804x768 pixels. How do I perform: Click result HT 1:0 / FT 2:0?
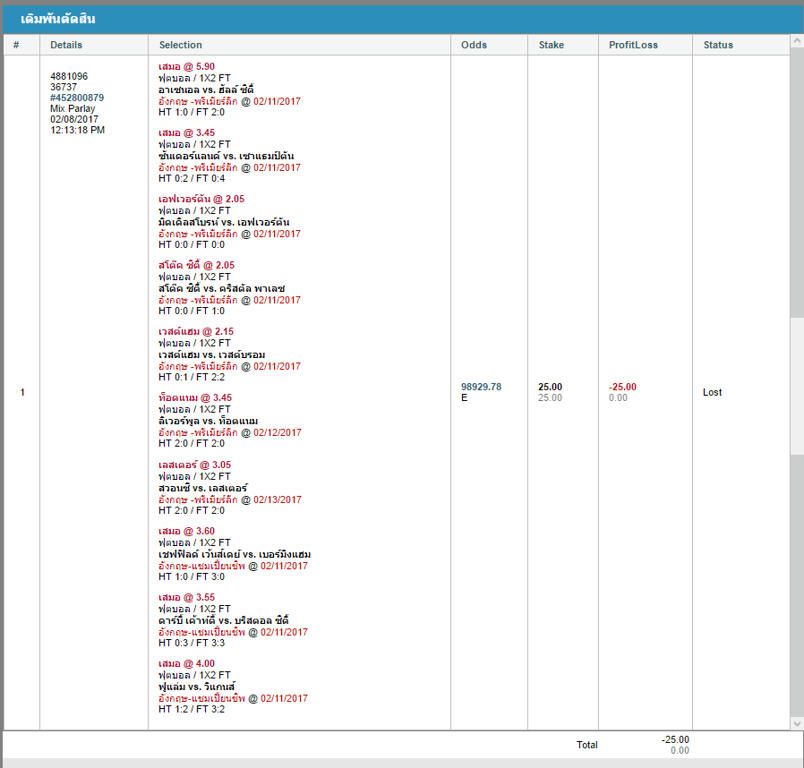point(191,112)
